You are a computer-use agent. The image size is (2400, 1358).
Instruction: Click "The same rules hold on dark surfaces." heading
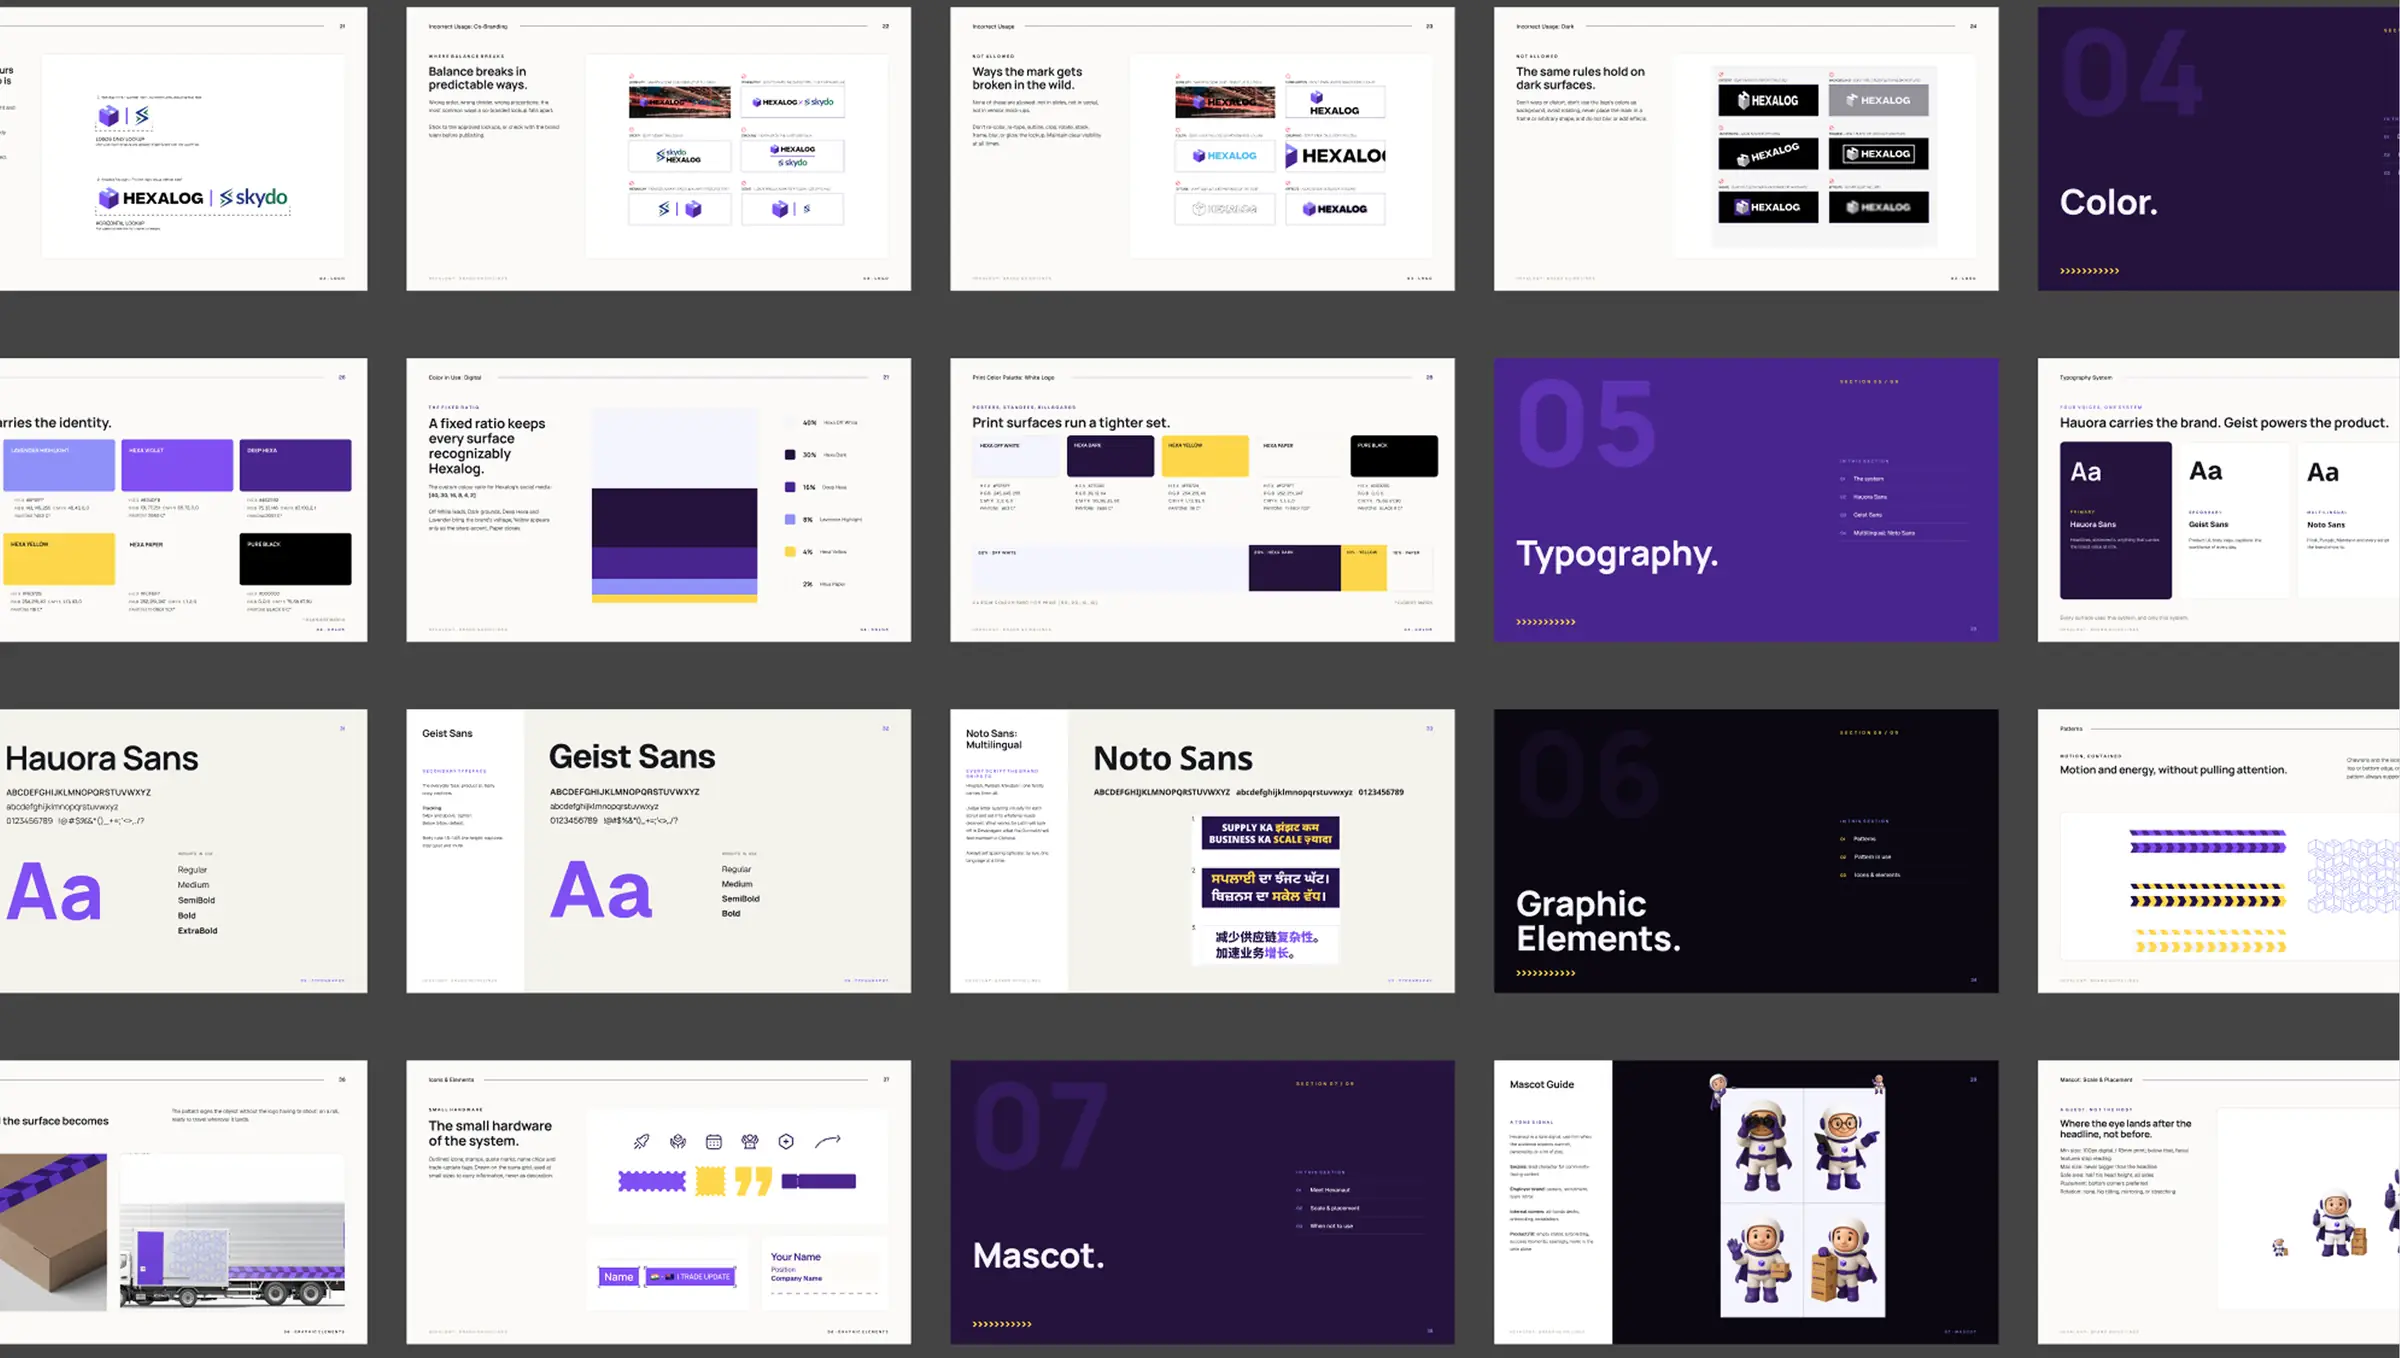tap(1580, 78)
